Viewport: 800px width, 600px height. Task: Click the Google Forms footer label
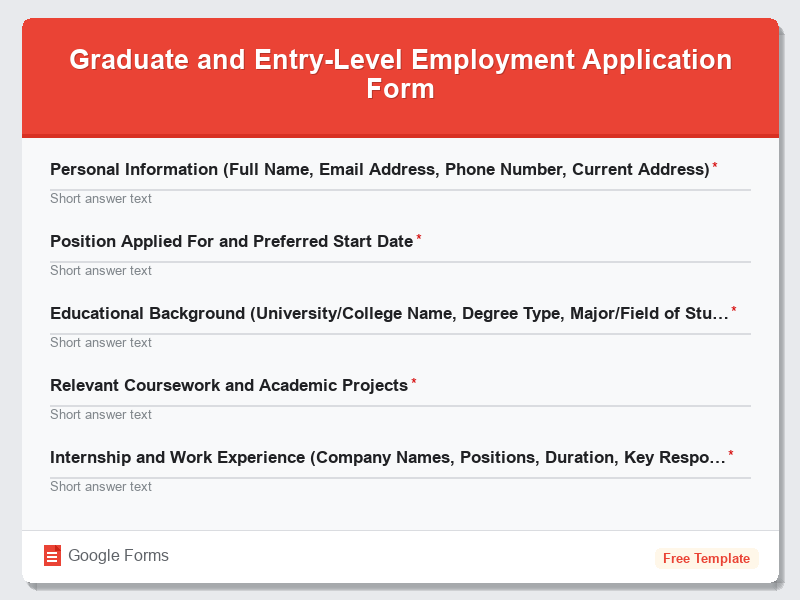point(117,555)
